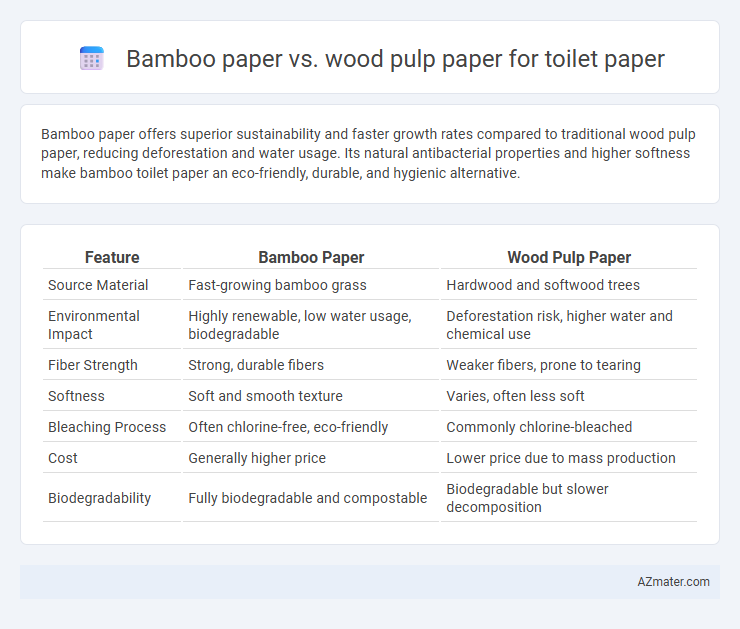
Task: Click 'Often chlorine-free, eco-friendly' cell
Action: pos(311,427)
